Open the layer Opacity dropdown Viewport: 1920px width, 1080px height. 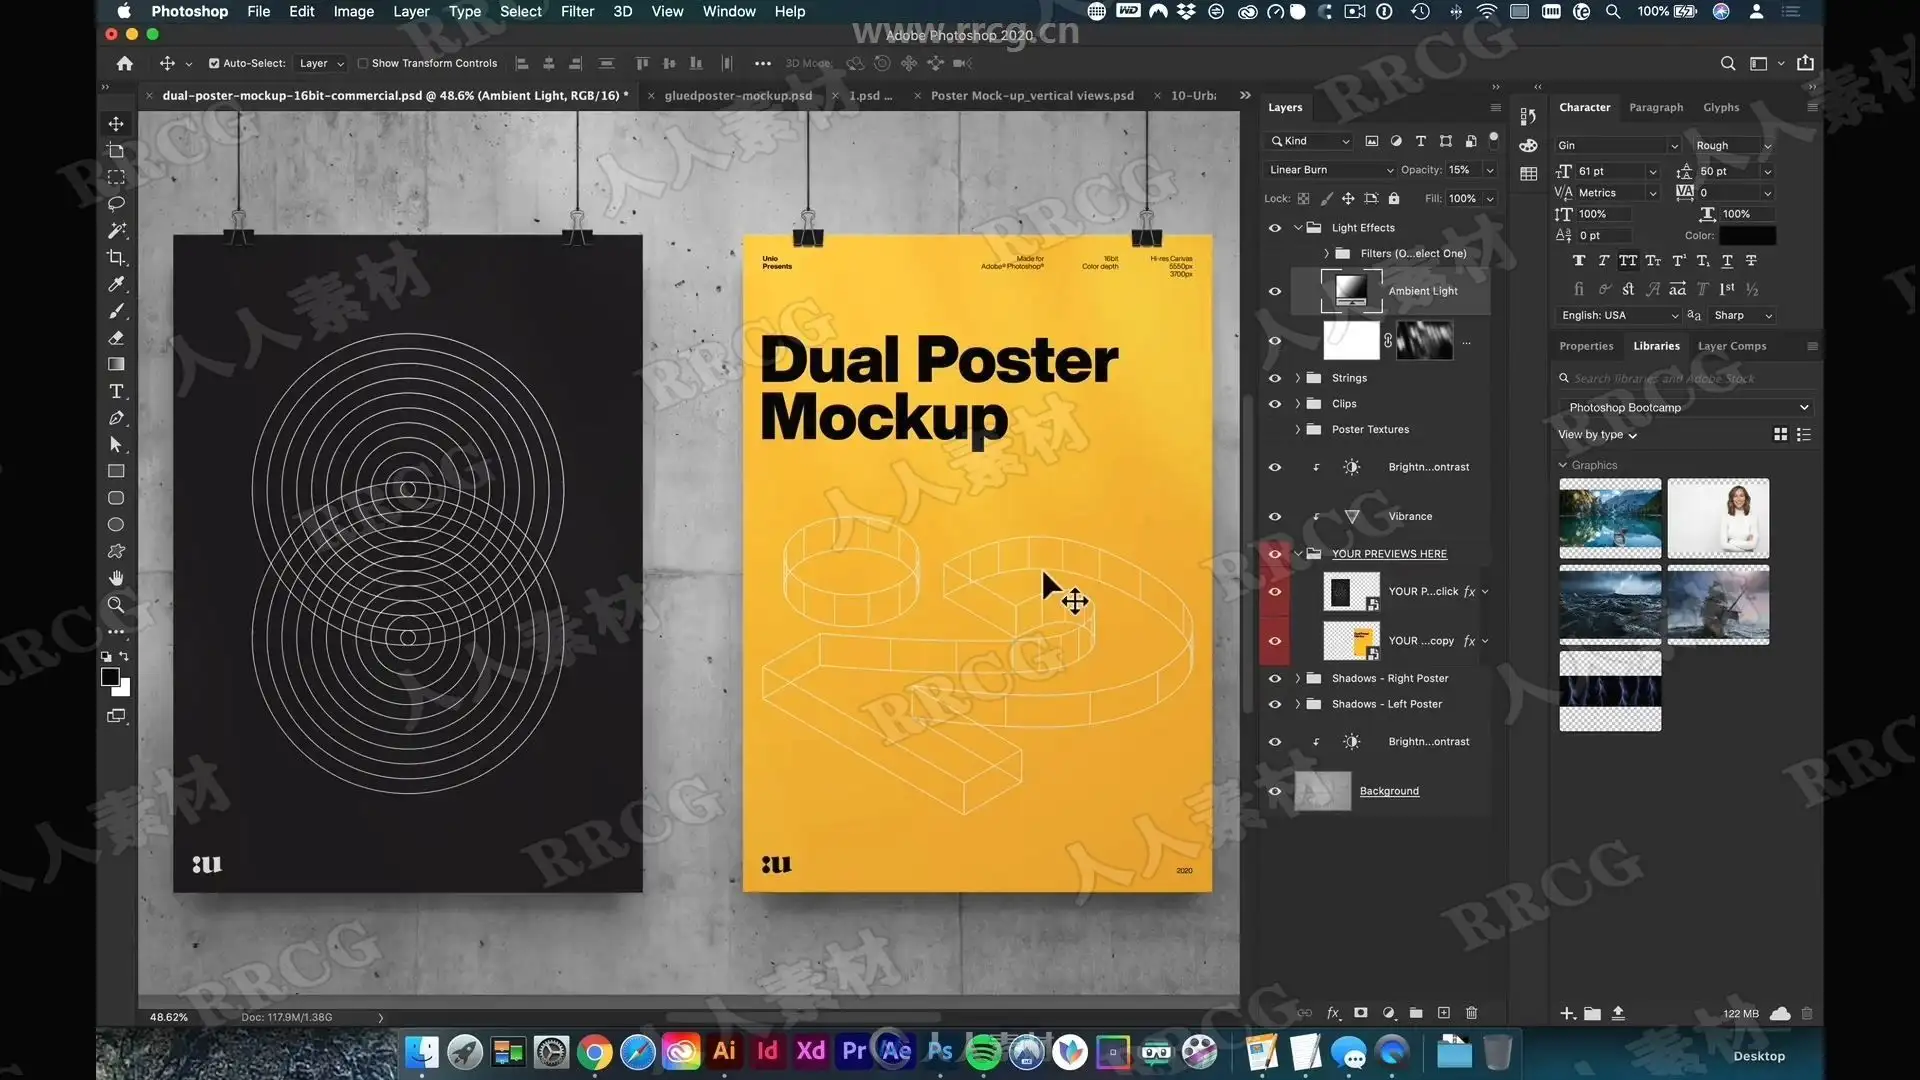(1490, 170)
